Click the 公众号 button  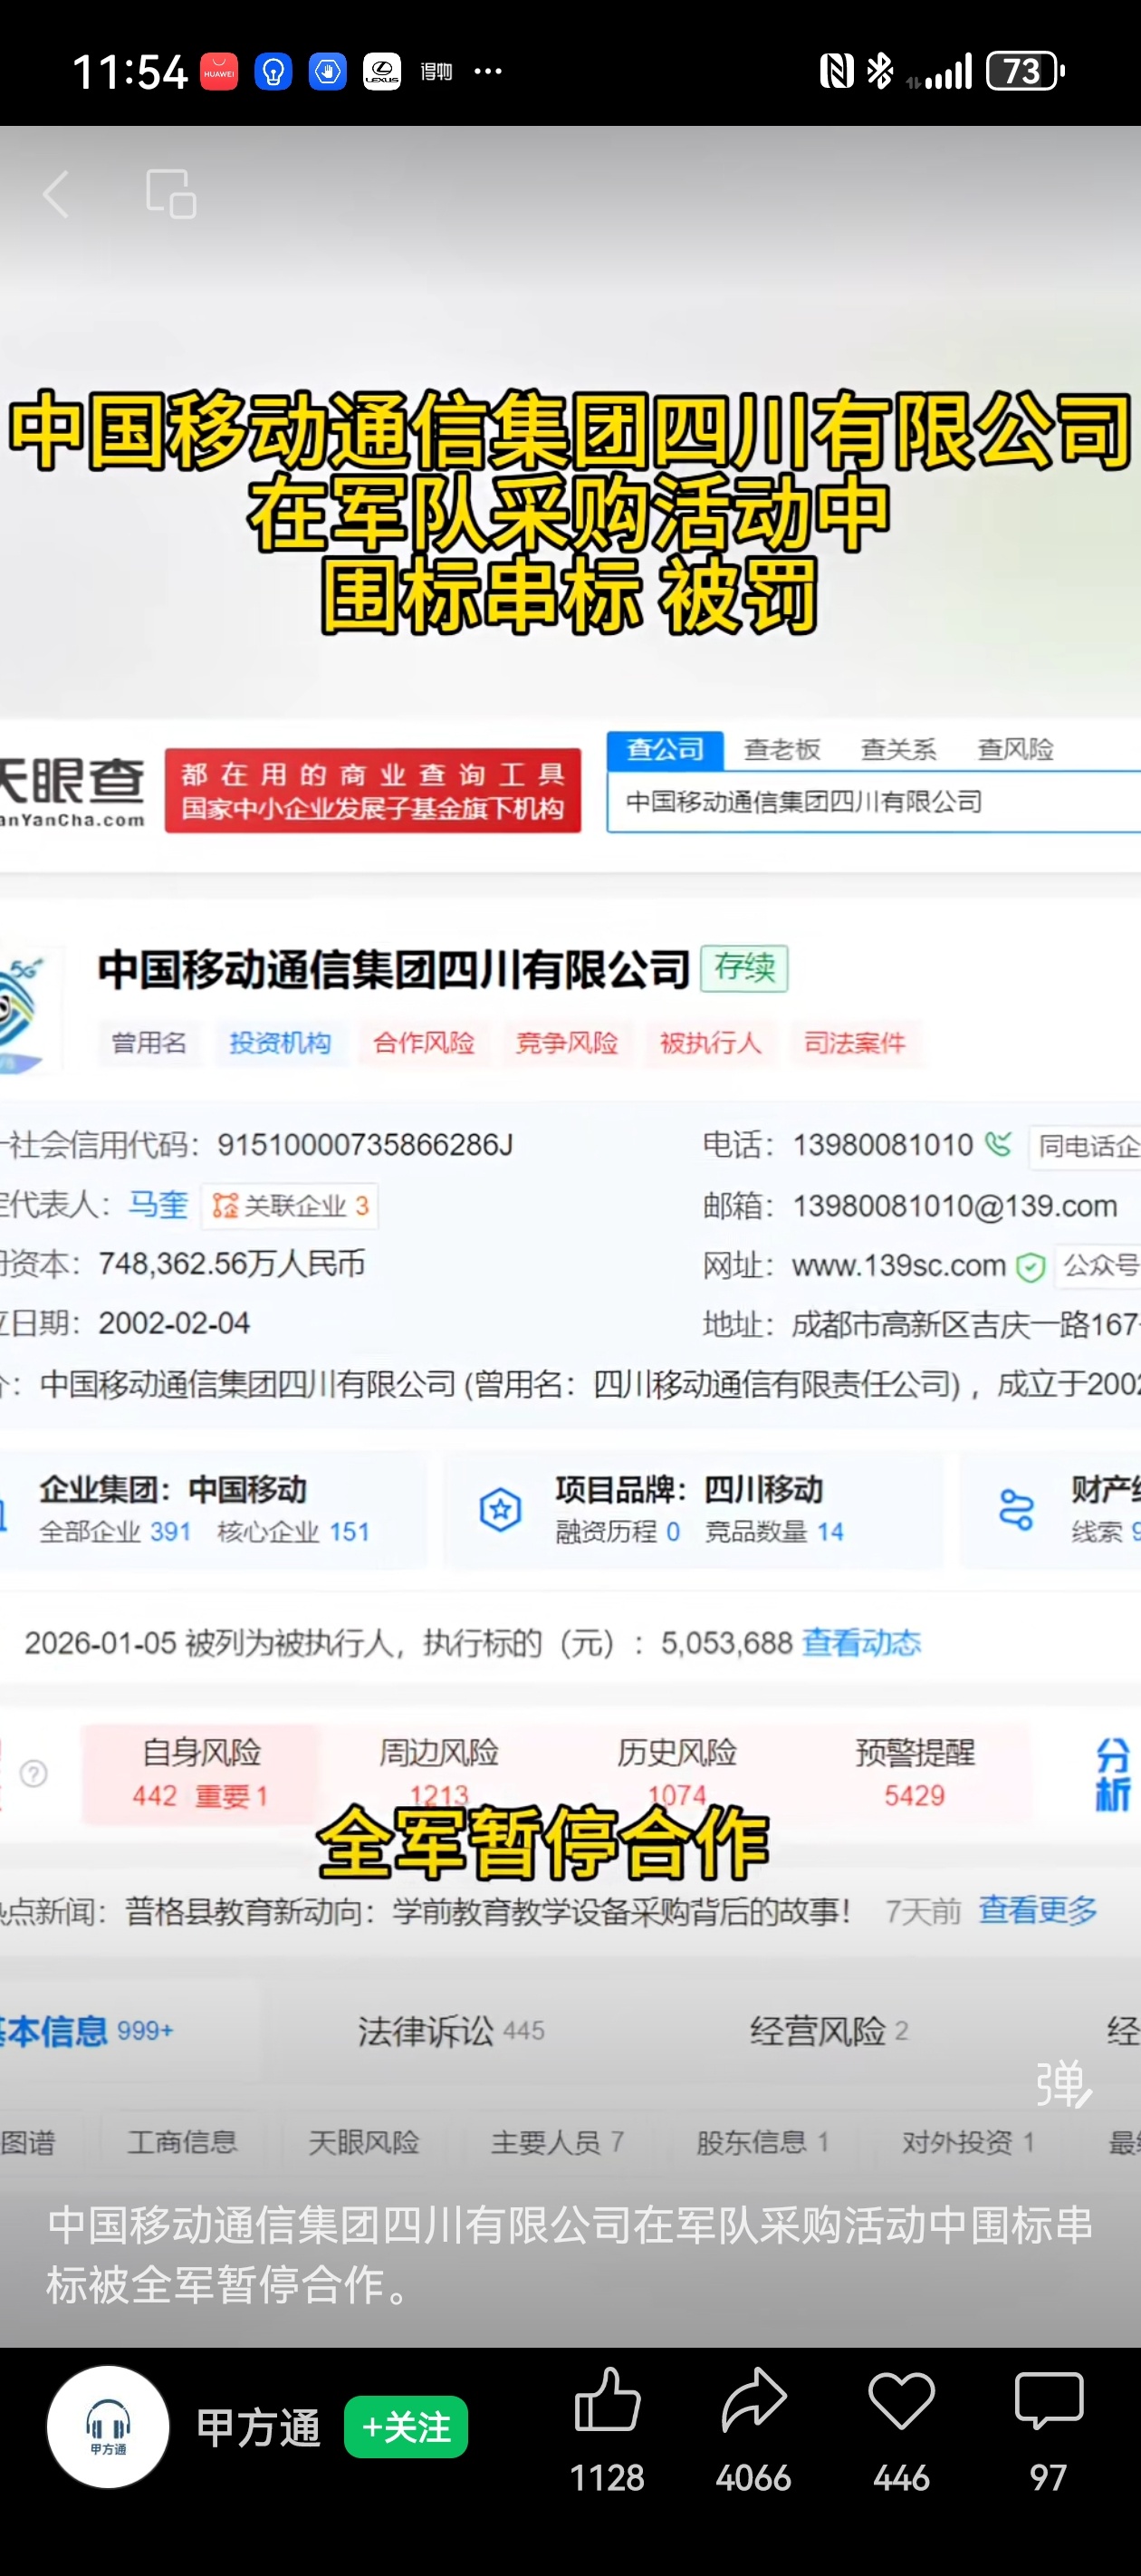(x=1098, y=1266)
